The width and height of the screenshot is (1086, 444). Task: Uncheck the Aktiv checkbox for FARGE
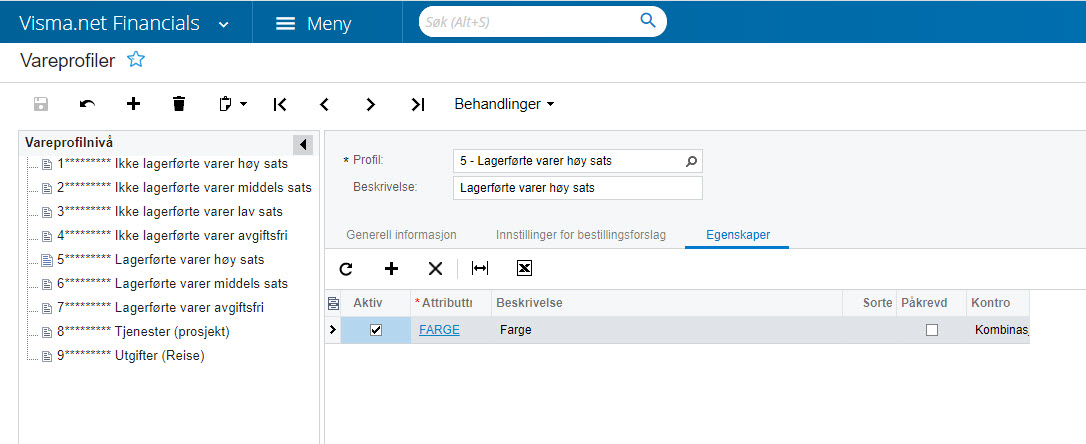[376, 330]
